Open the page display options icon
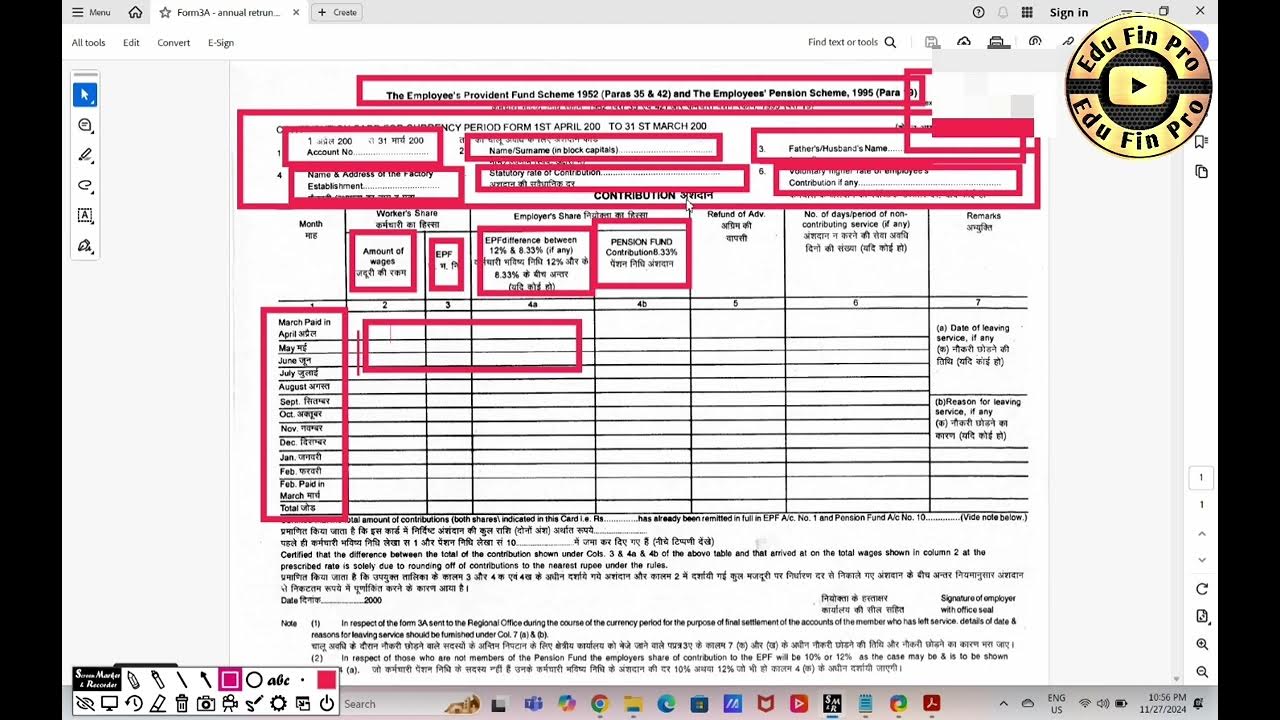The width and height of the screenshot is (1280, 720). coord(1202,616)
